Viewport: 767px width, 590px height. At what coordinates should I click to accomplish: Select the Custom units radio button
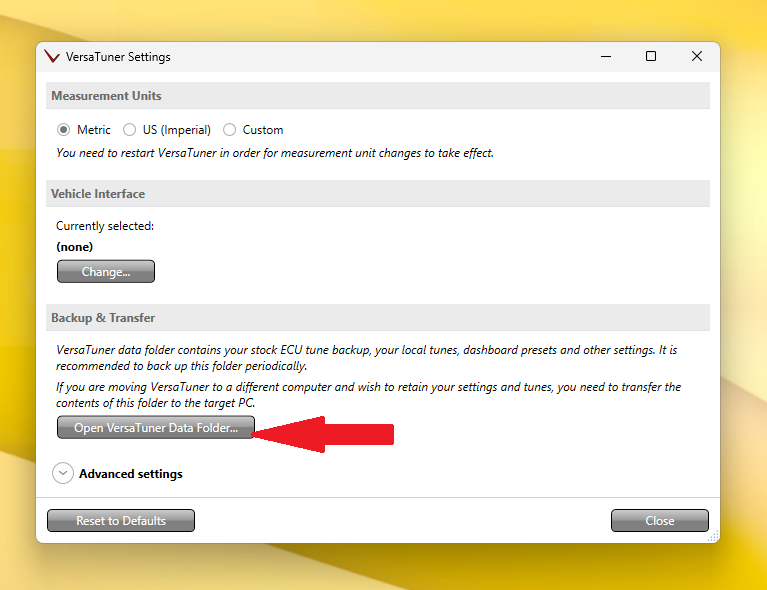click(229, 130)
